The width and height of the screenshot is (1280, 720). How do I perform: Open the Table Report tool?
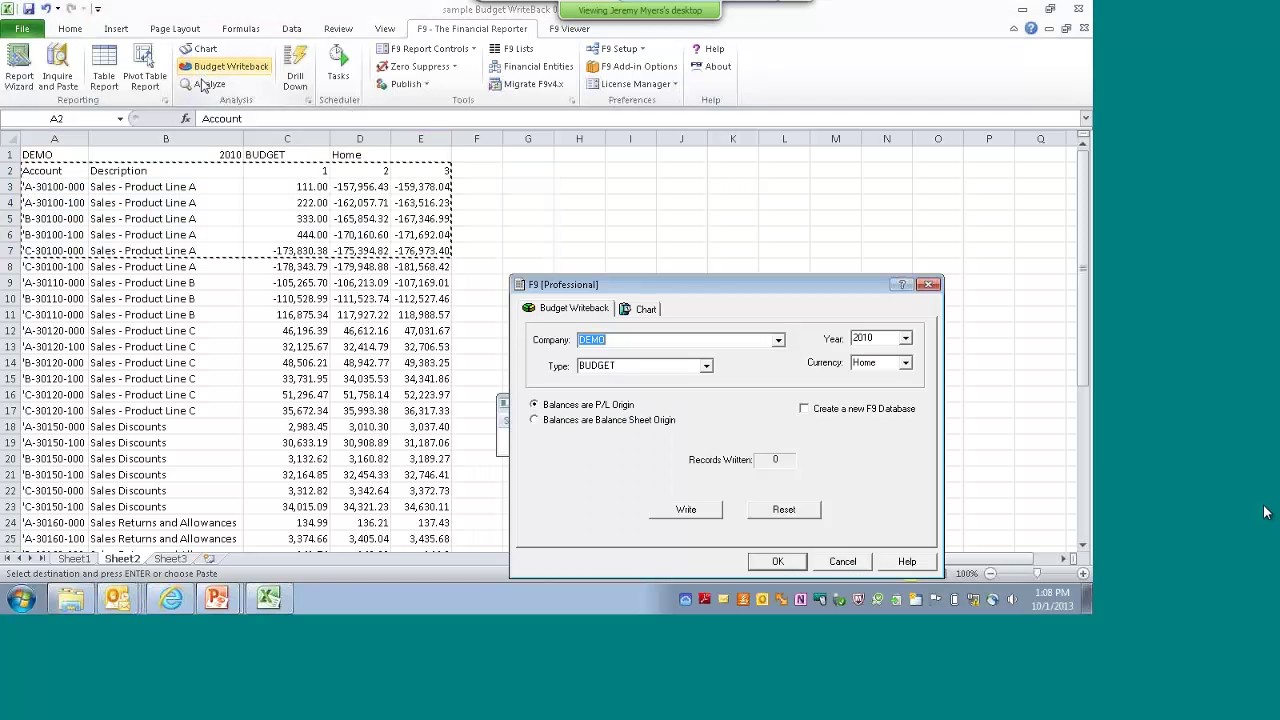pyautogui.click(x=104, y=68)
